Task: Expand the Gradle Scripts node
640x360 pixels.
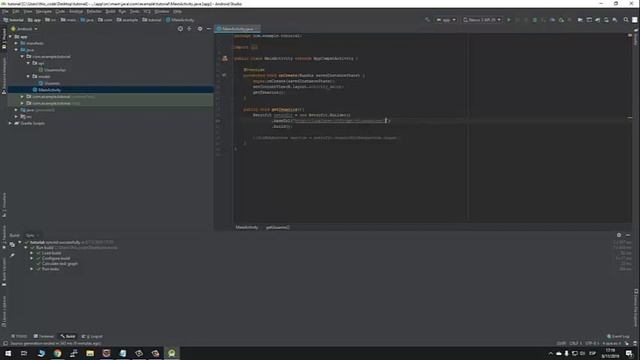Action: pyautogui.click(x=10, y=123)
